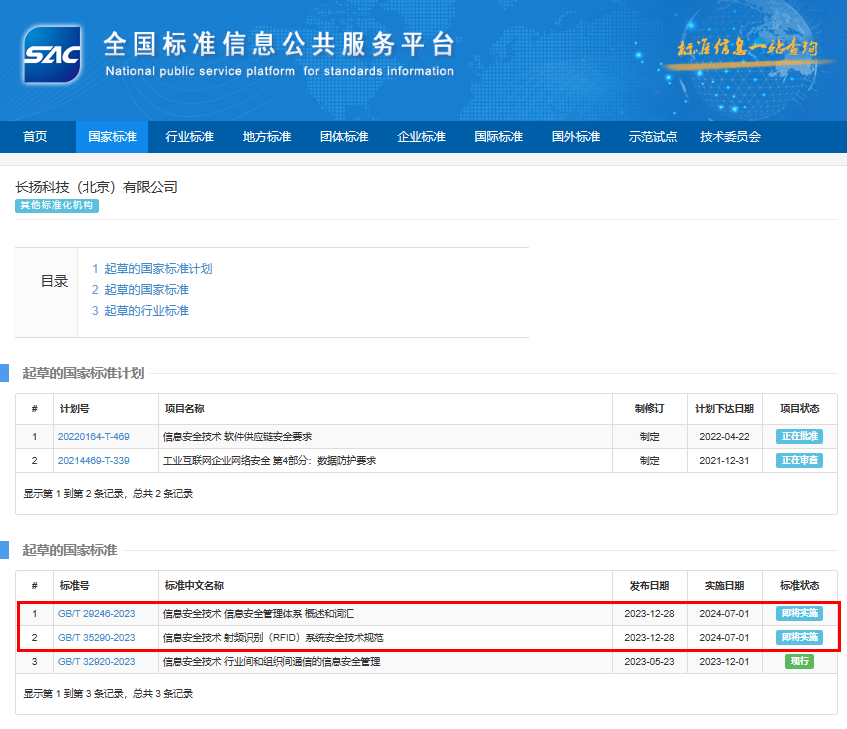The height and width of the screenshot is (729, 847).
Task: Open plan number 20220164-T-469
Action: click(93, 437)
